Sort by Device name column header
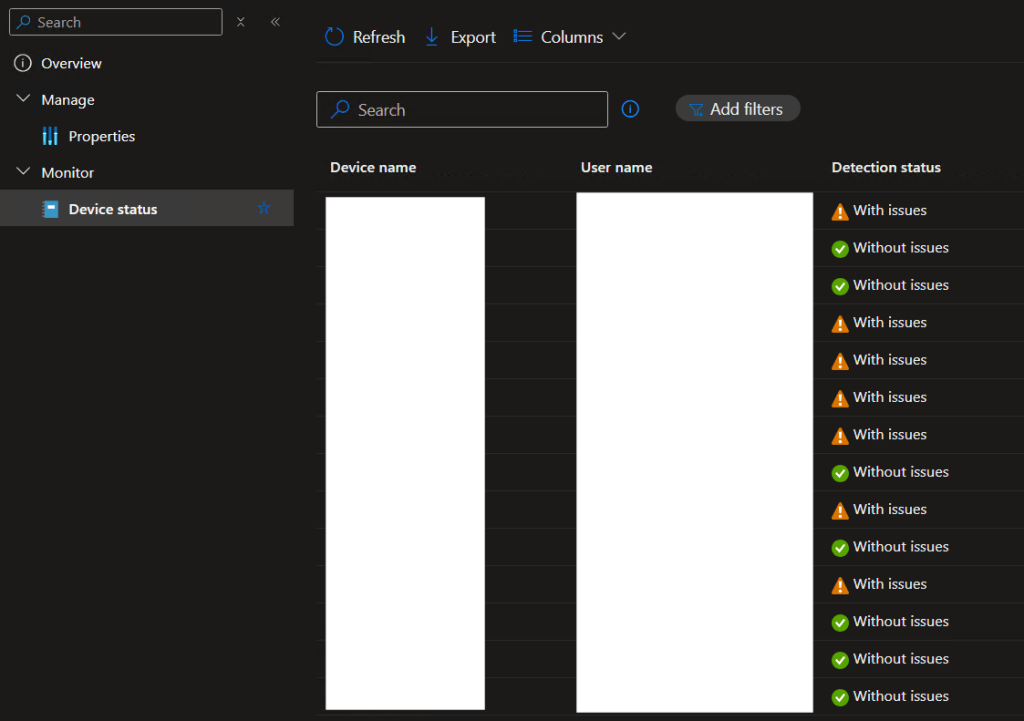 click(373, 167)
